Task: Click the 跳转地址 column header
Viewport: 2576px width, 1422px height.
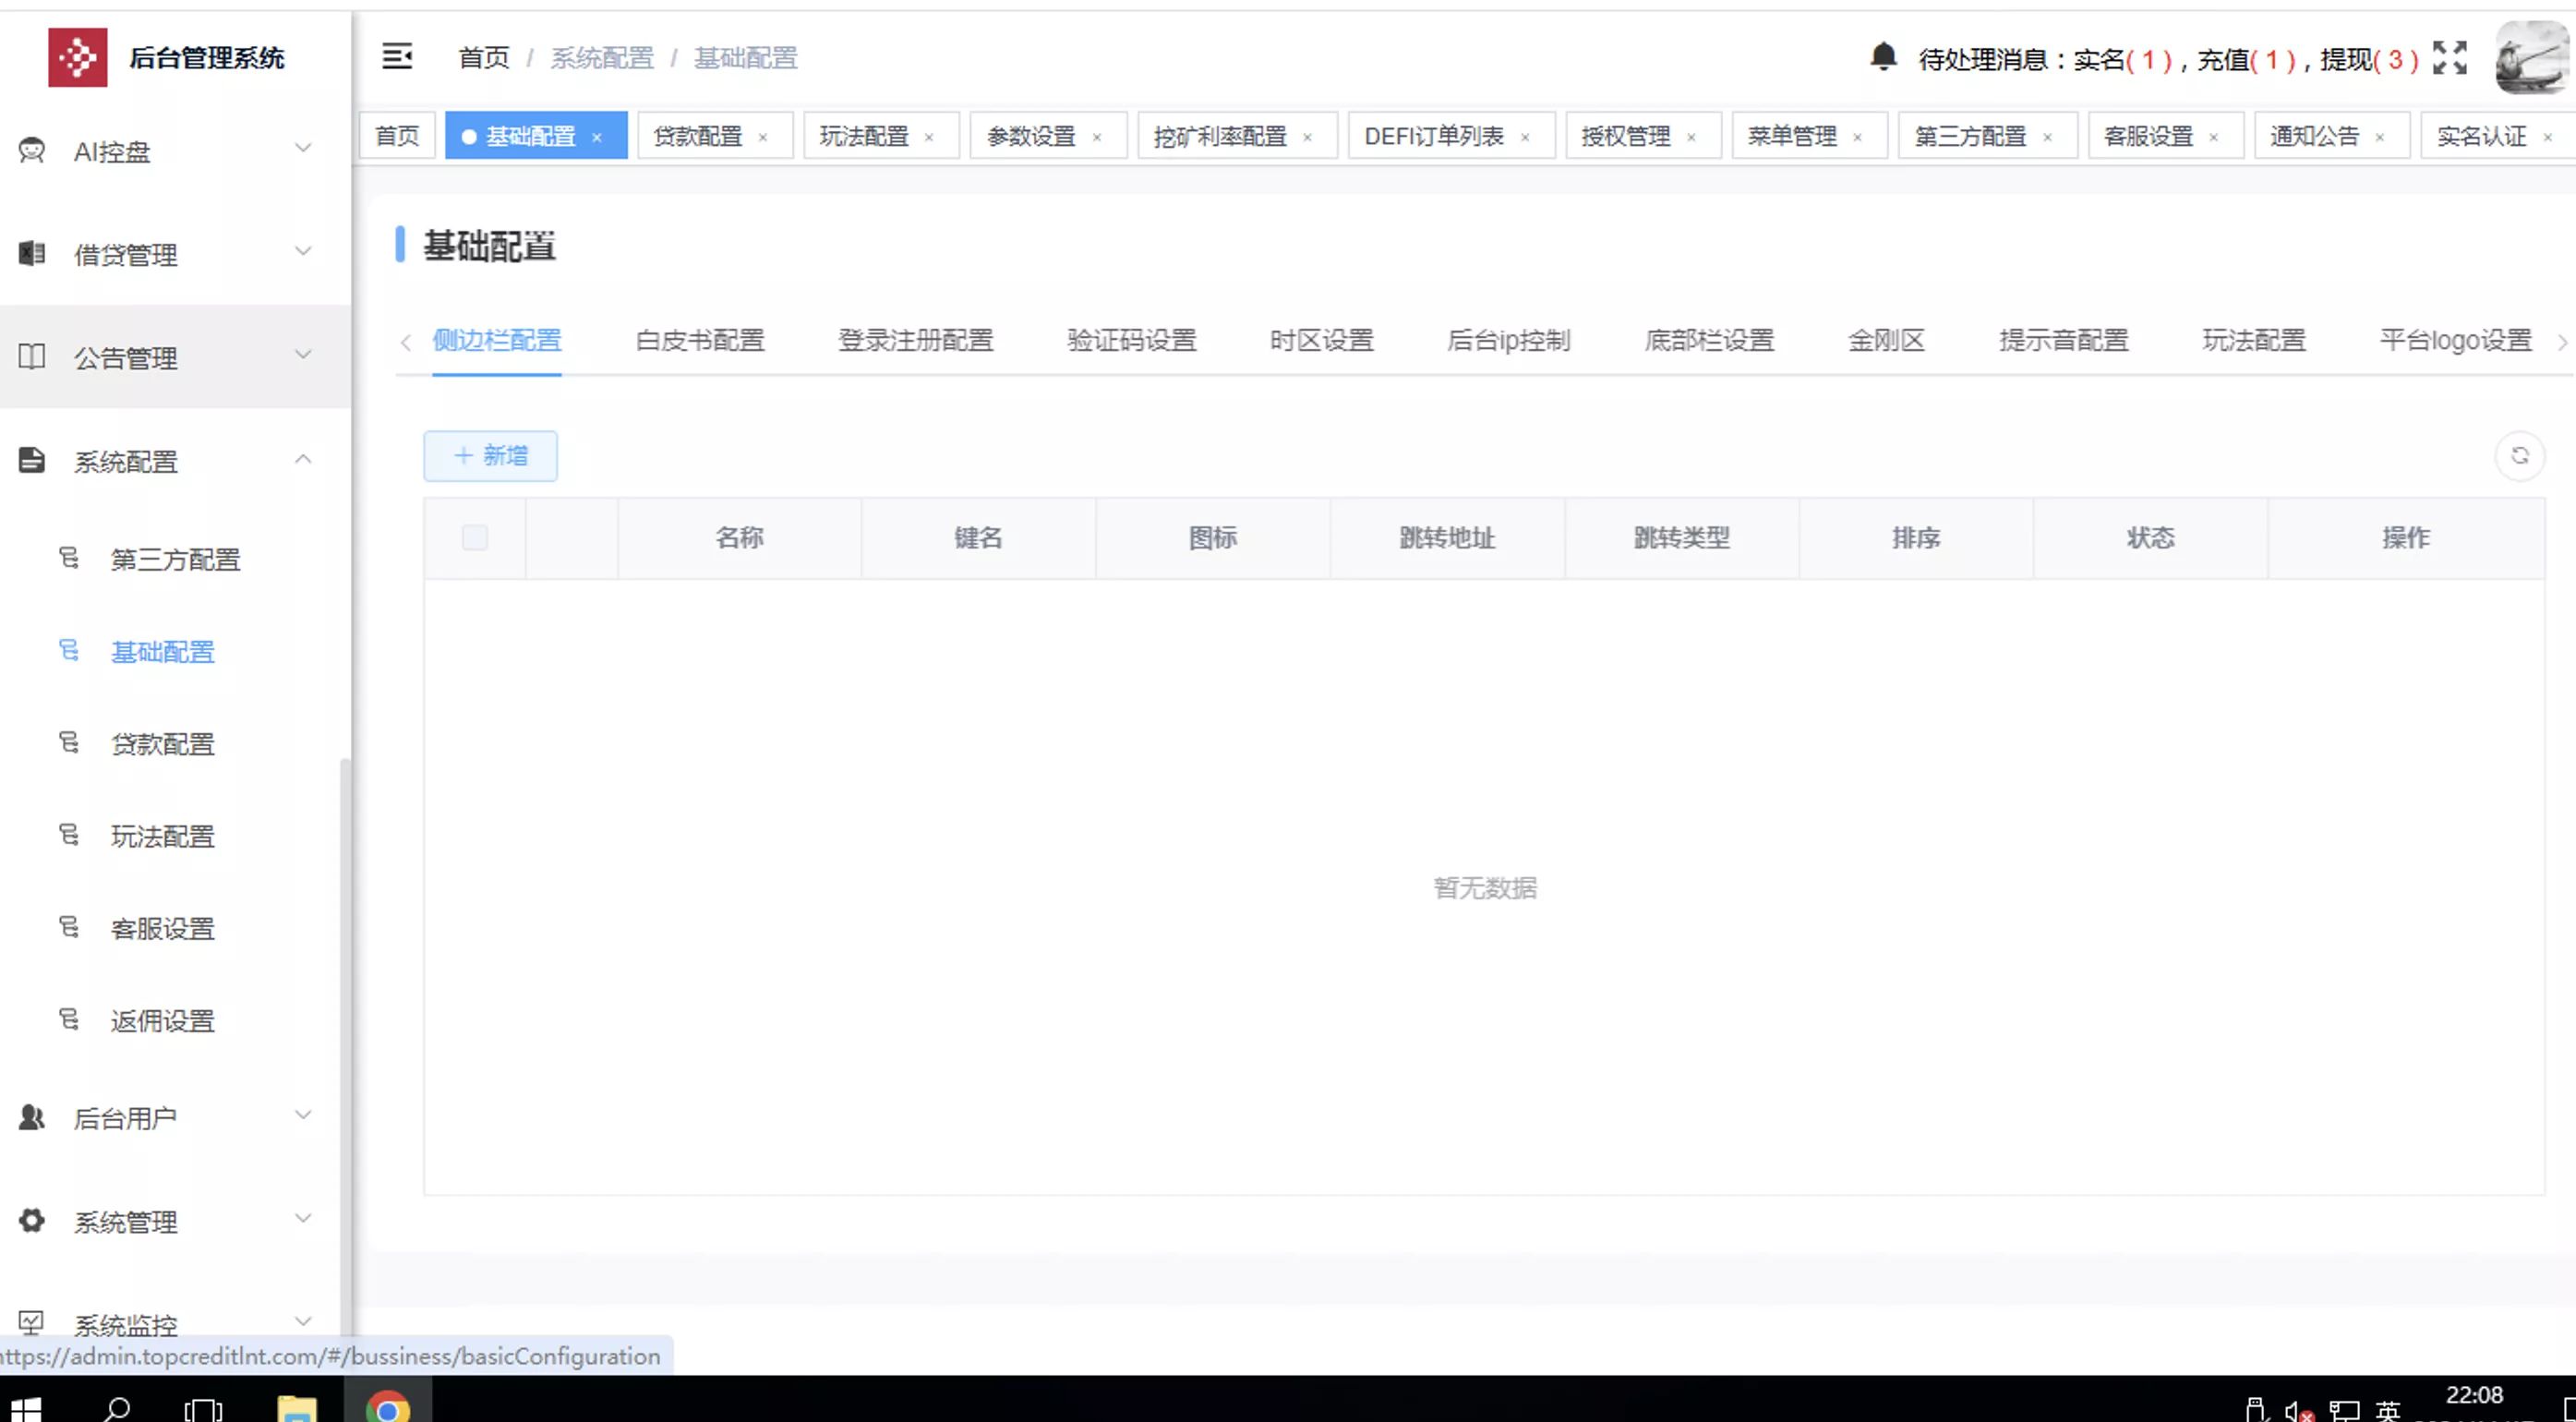Action: [x=1447, y=538]
